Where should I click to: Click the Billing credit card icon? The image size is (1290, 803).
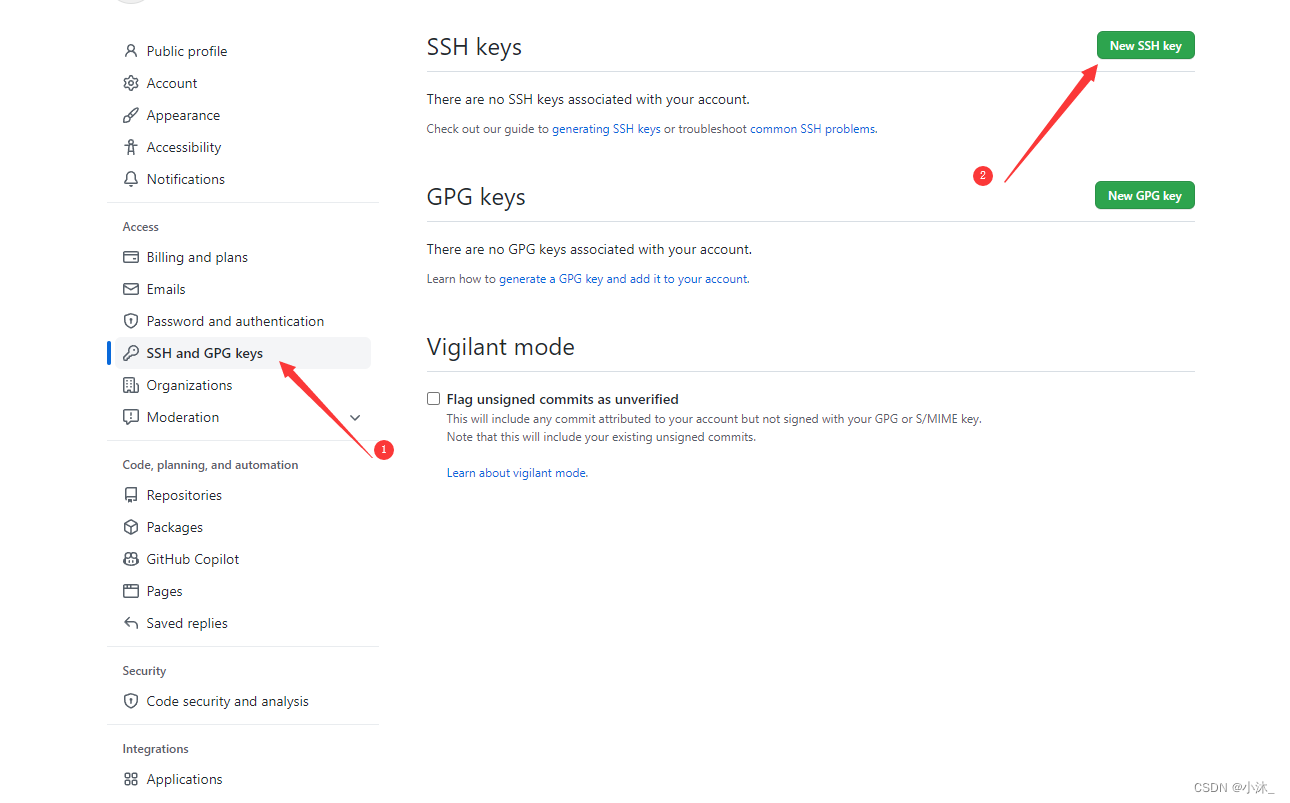click(130, 257)
